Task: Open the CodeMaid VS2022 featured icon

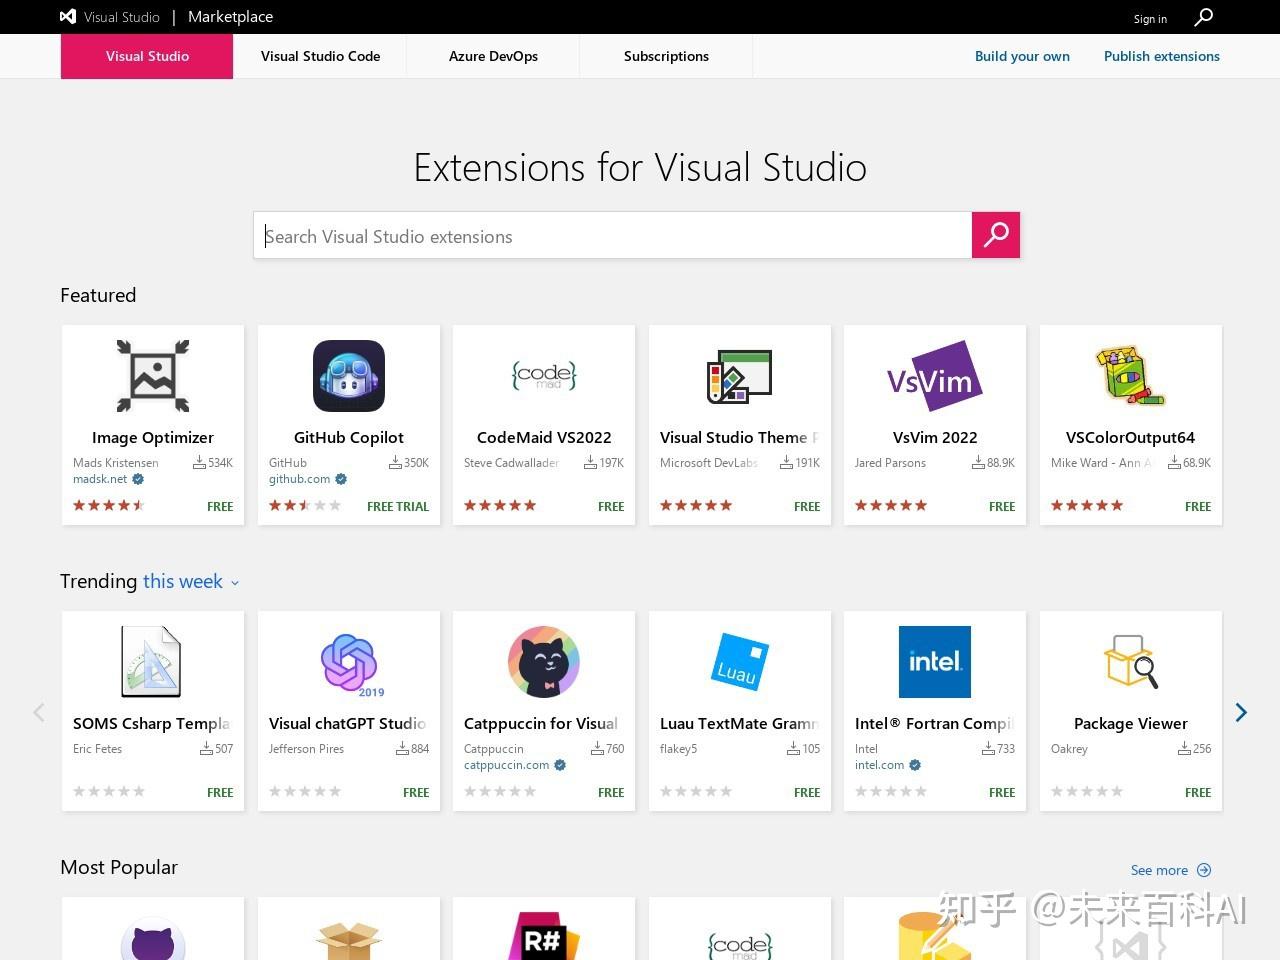Action: pos(544,376)
